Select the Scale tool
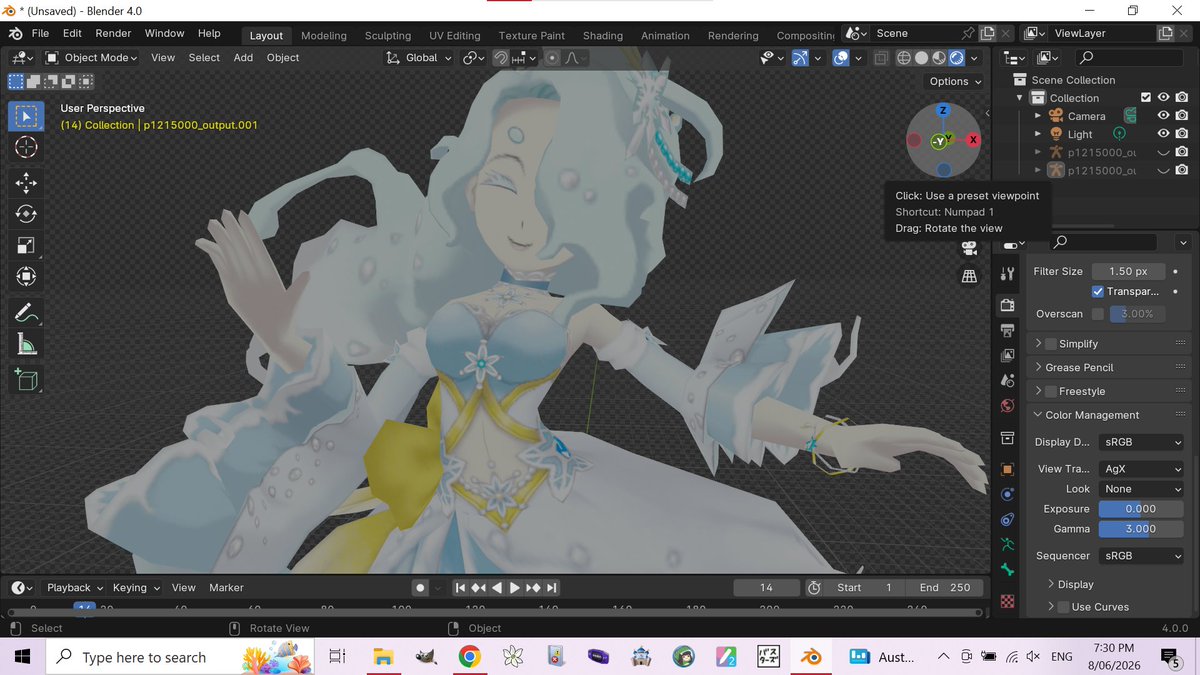This screenshot has height=675, width=1200. tap(26, 246)
